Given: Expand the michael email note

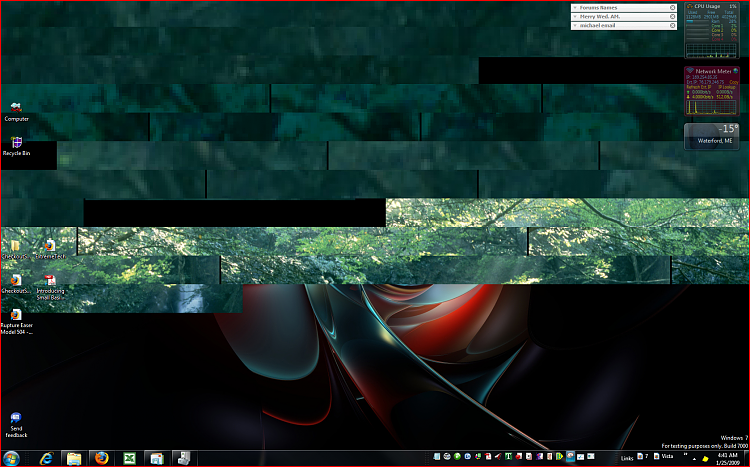Looking at the screenshot, I should pyautogui.click(x=575, y=25).
